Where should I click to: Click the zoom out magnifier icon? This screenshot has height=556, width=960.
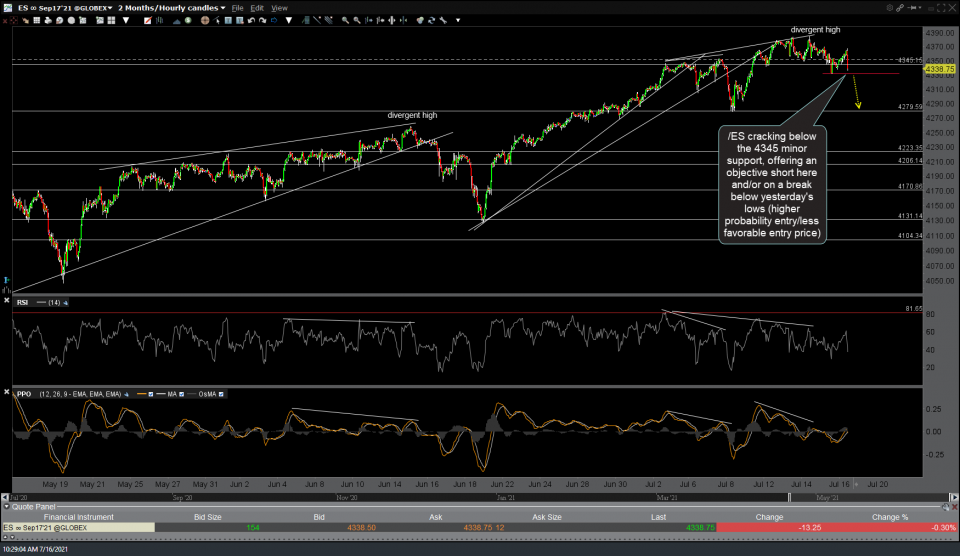[x=356, y=20]
